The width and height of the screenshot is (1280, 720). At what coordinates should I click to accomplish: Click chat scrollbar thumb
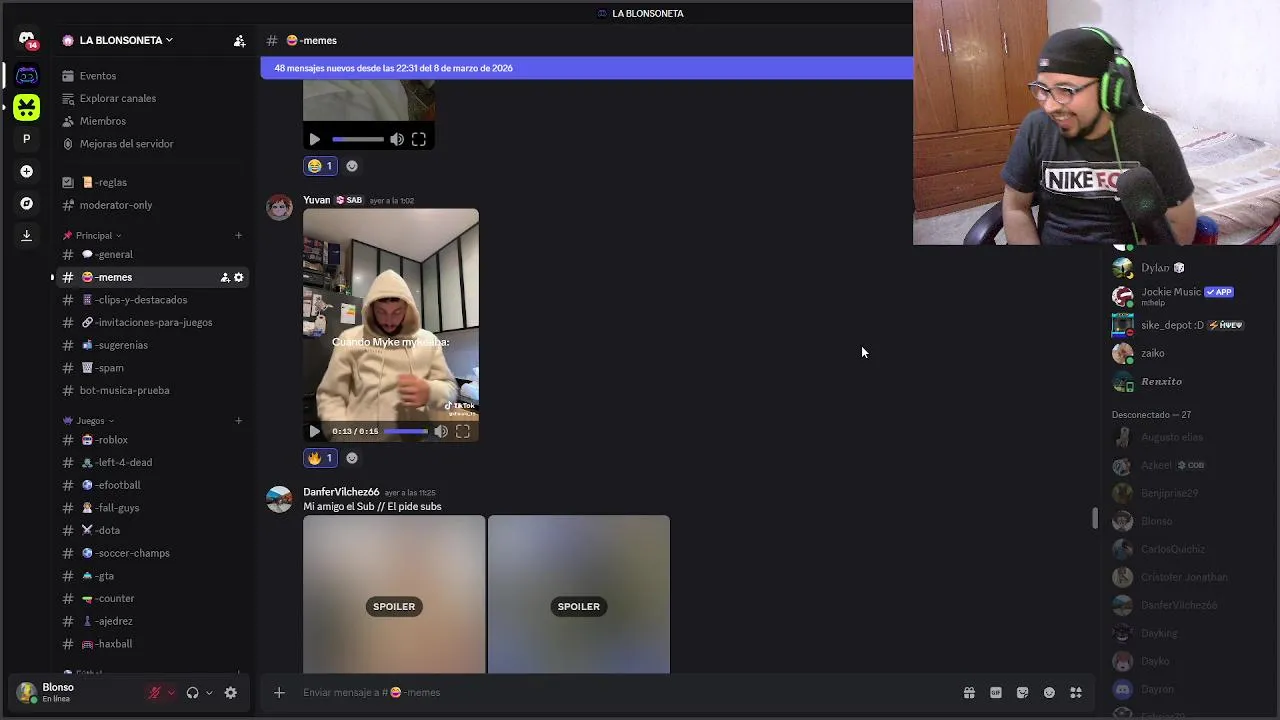pyautogui.click(x=1095, y=518)
